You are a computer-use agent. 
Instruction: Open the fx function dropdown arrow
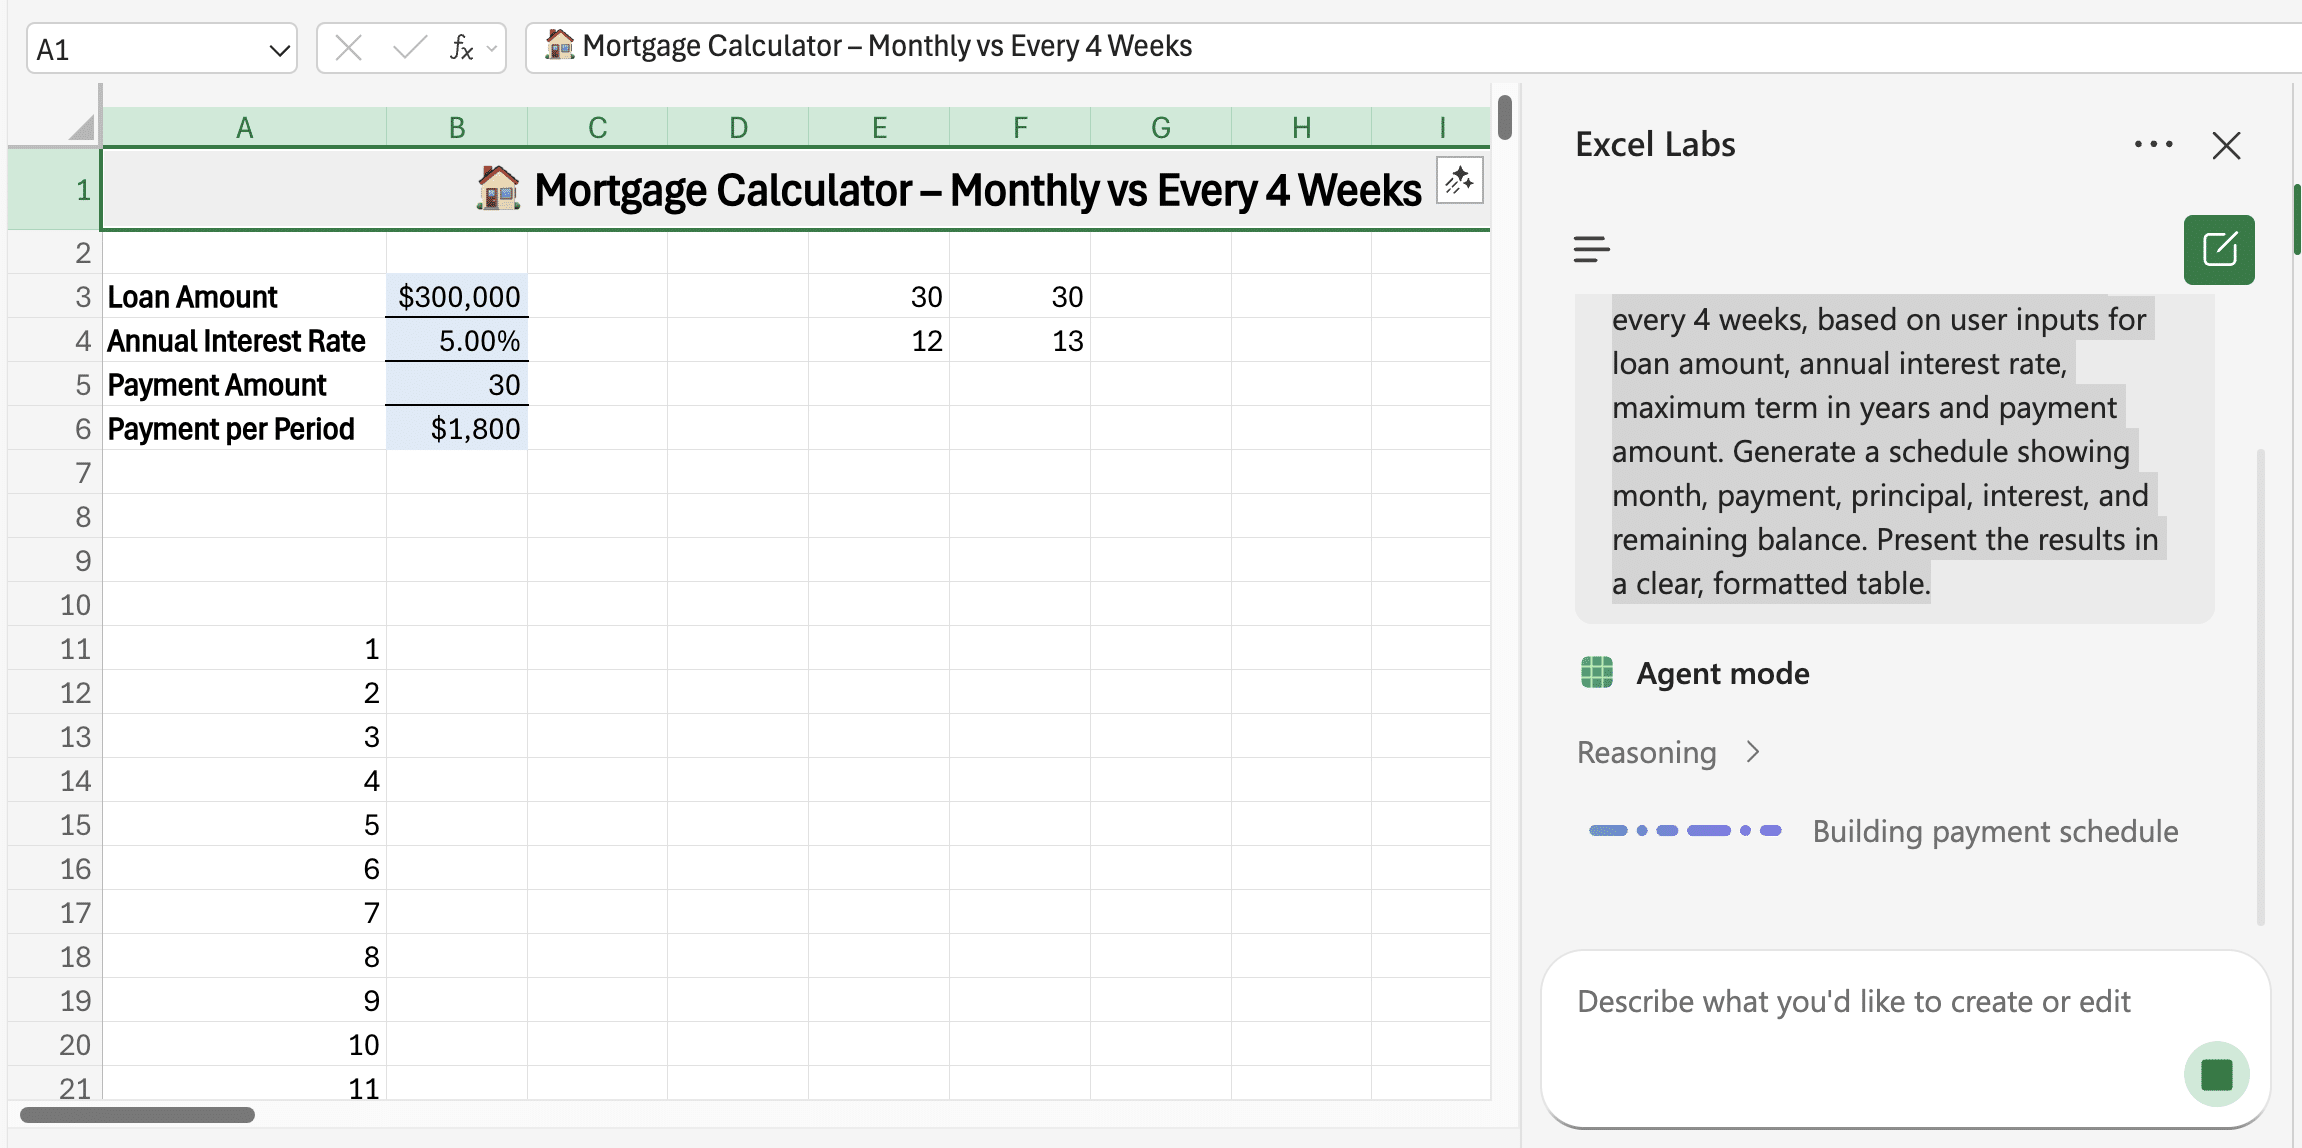492,48
